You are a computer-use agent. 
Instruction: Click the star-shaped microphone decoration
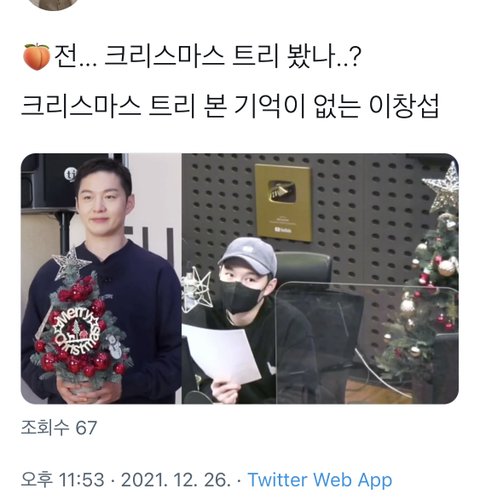[197, 289]
